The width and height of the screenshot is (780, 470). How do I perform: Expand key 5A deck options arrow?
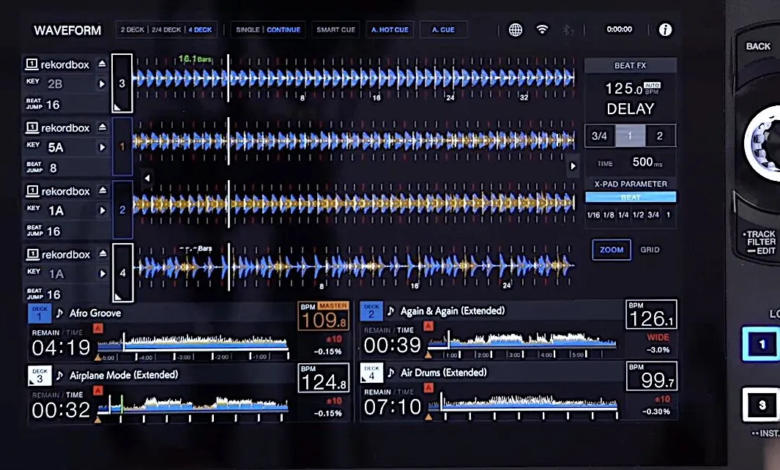tap(102, 147)
